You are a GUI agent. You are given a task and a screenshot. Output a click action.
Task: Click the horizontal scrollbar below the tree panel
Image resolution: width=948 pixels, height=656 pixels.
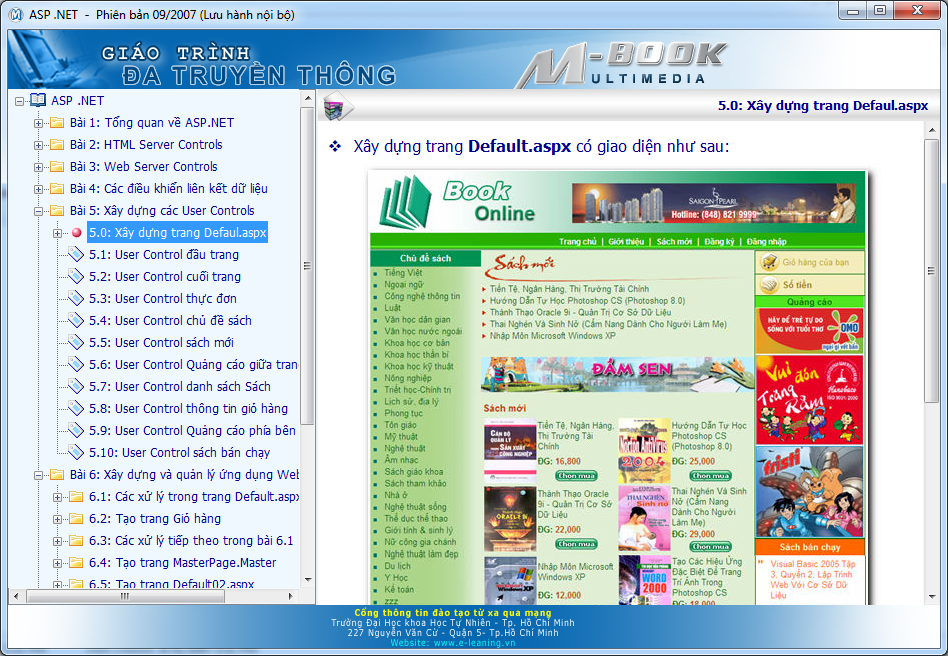tap(125, 595)
